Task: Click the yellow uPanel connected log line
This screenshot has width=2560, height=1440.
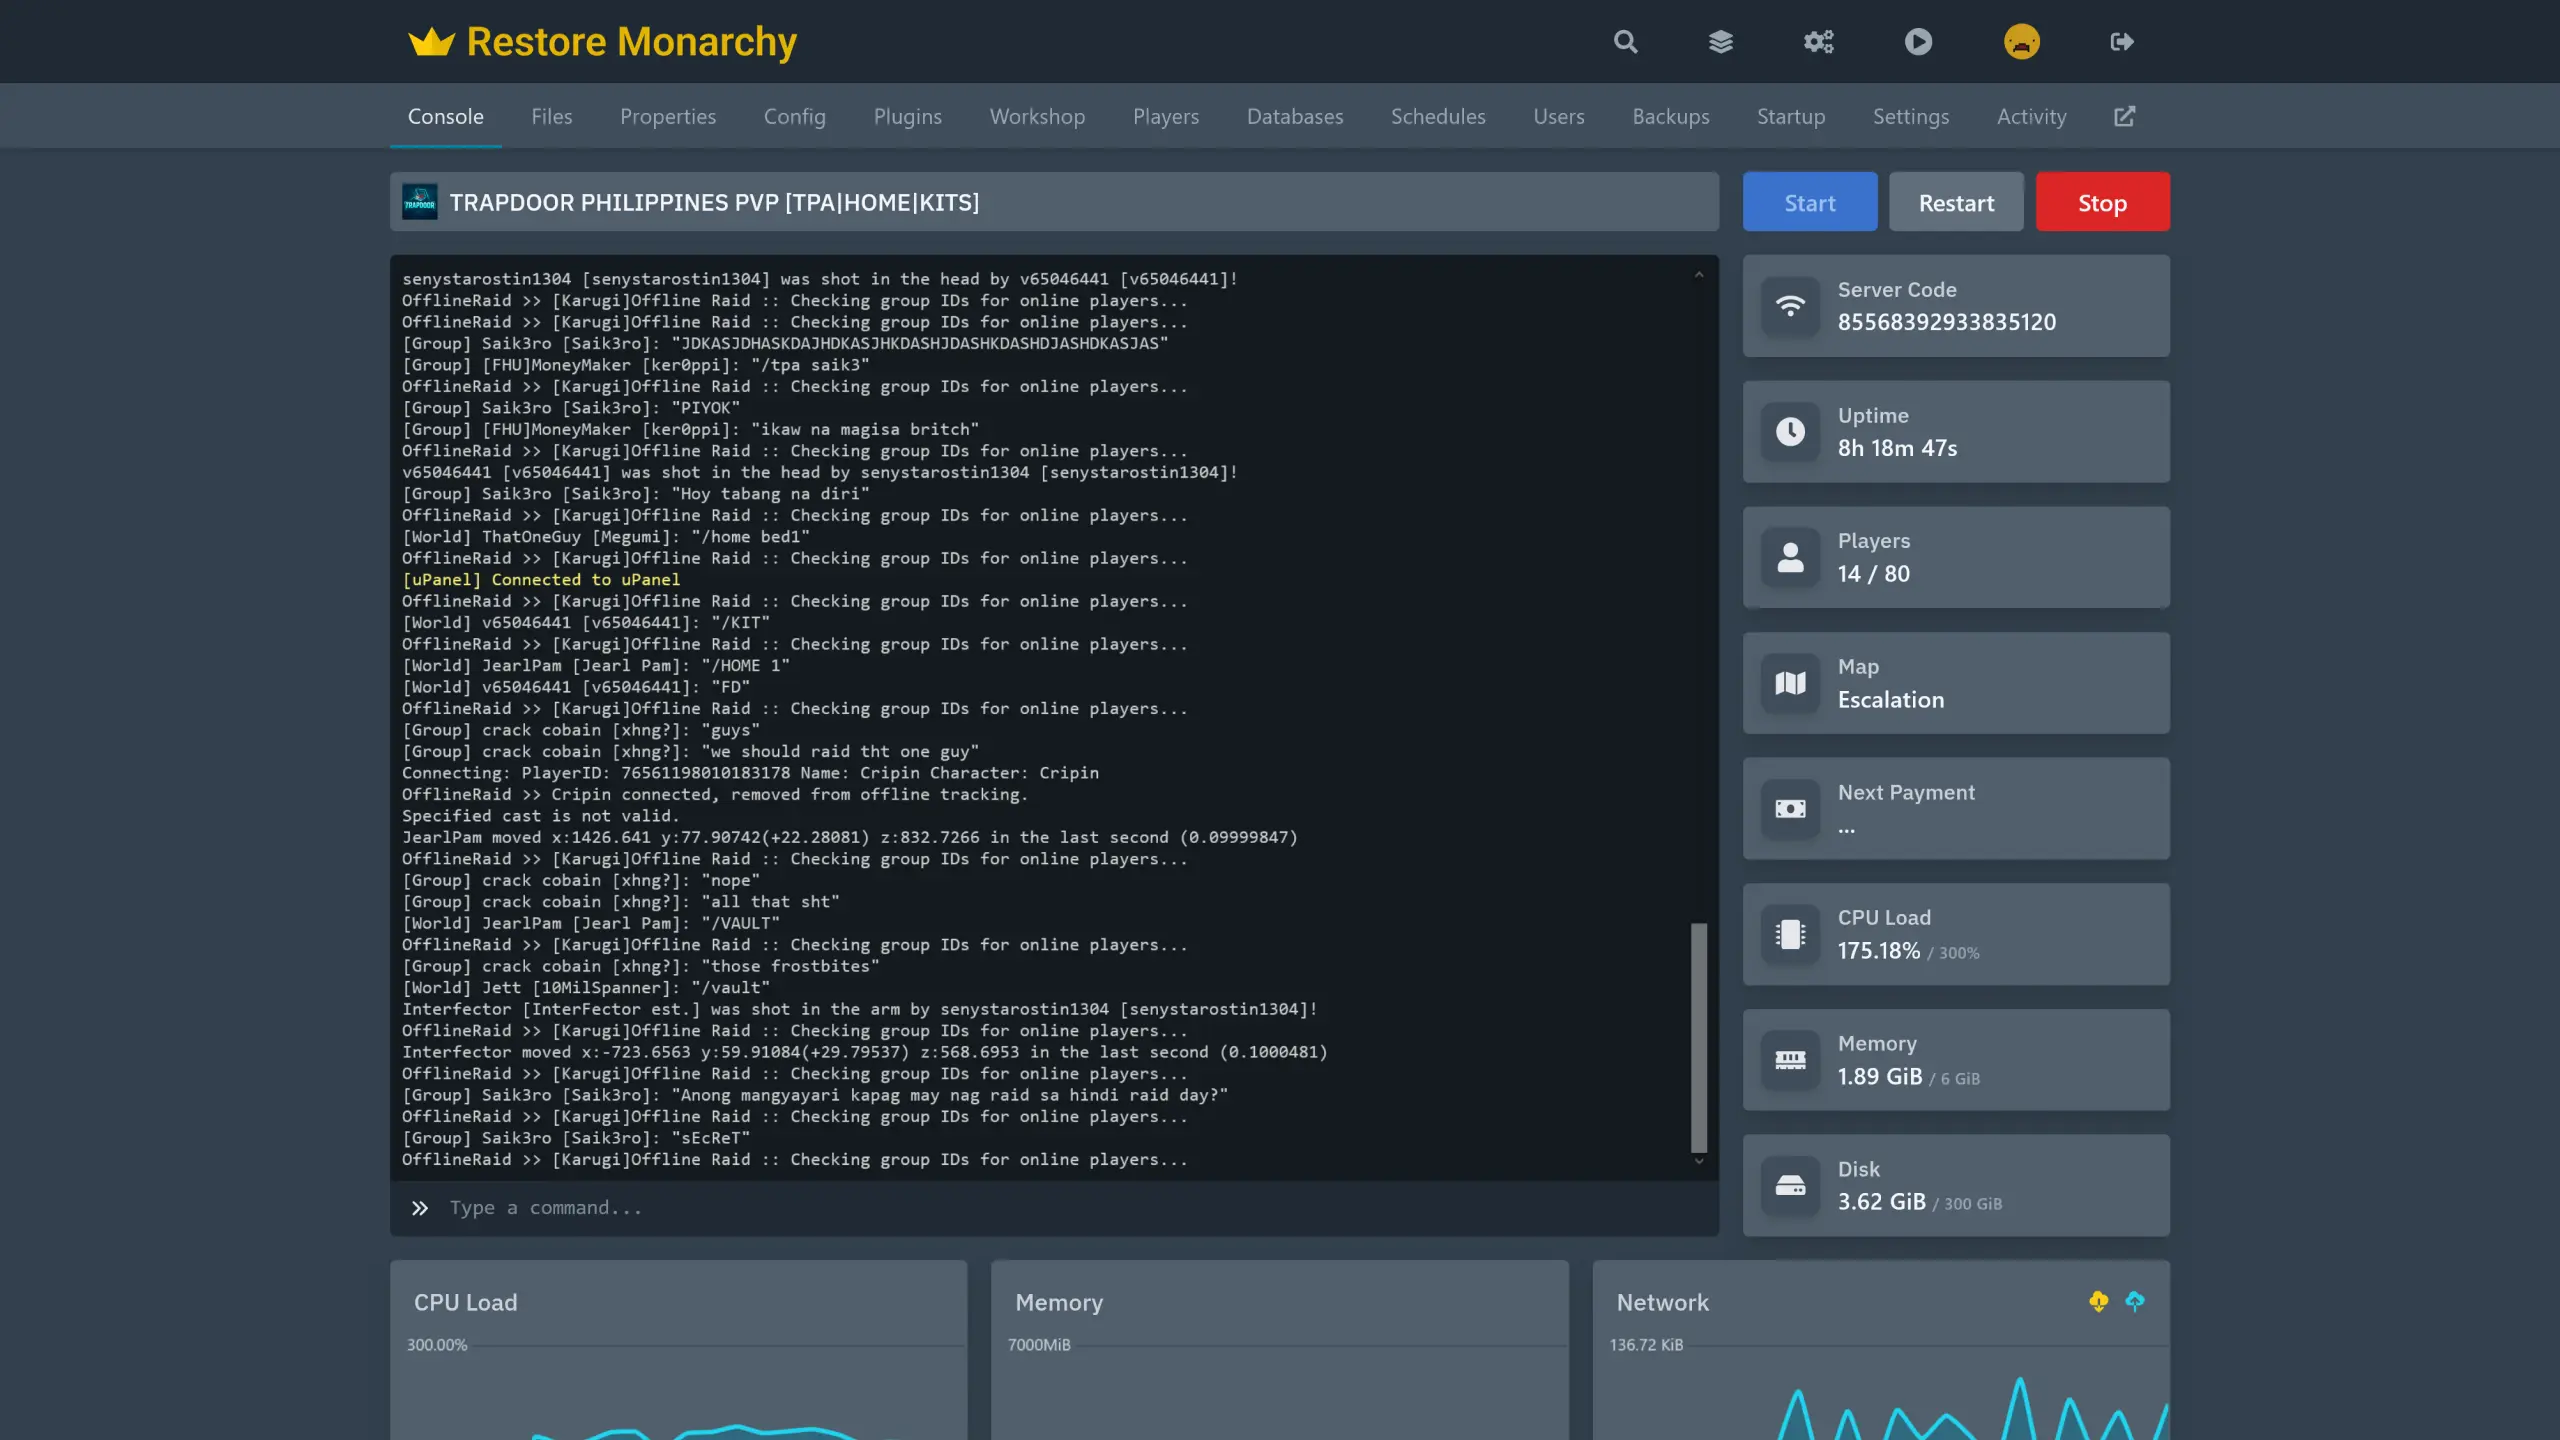Action: (x=541, y=580)
